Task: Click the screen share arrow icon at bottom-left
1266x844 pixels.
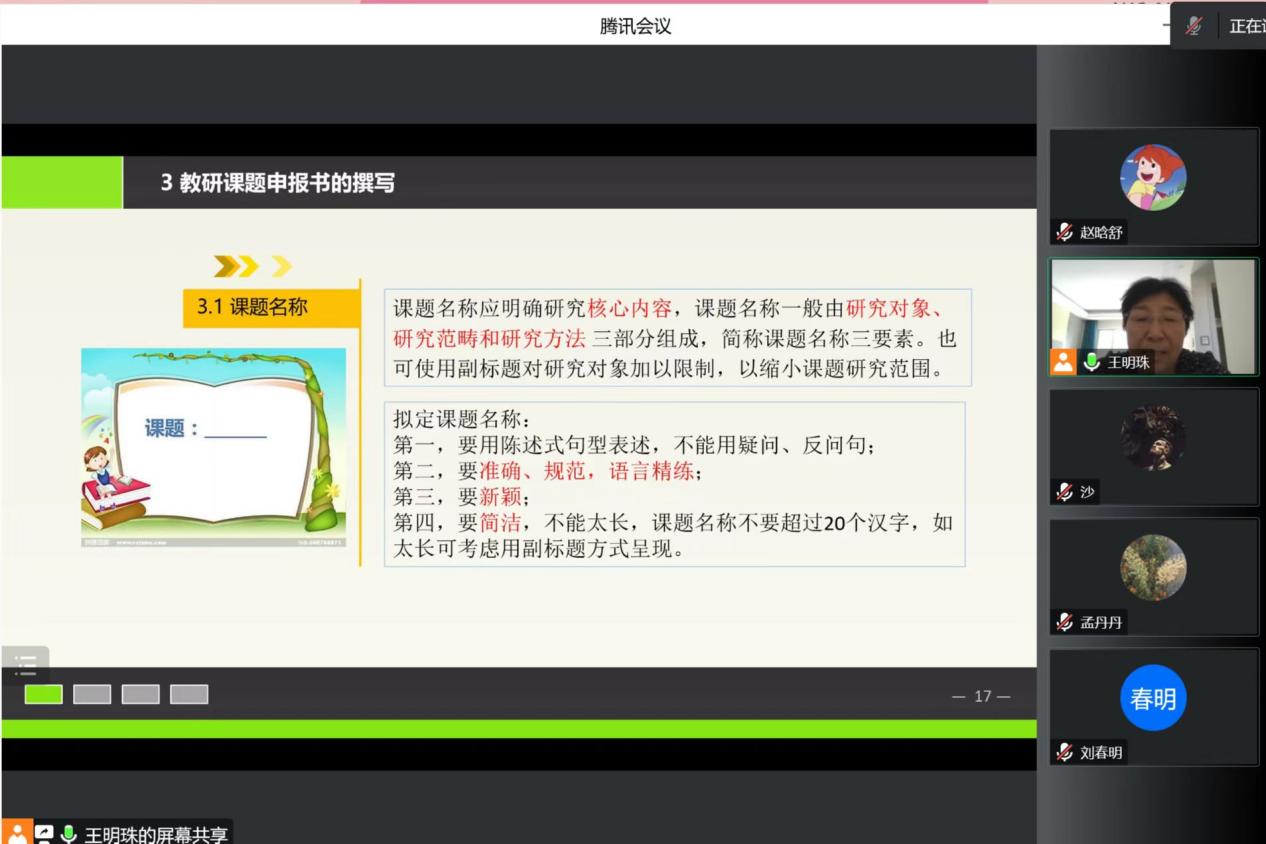Action: (x=44, y=834)
